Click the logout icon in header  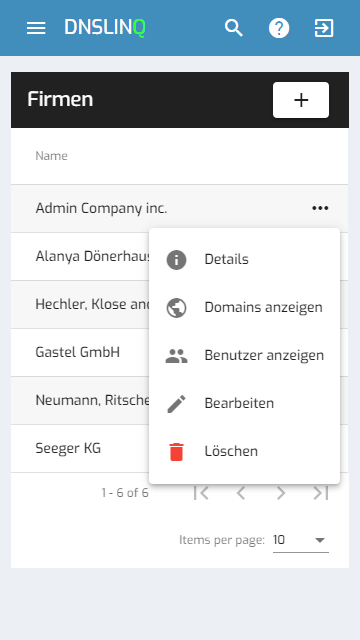point(324,28)
